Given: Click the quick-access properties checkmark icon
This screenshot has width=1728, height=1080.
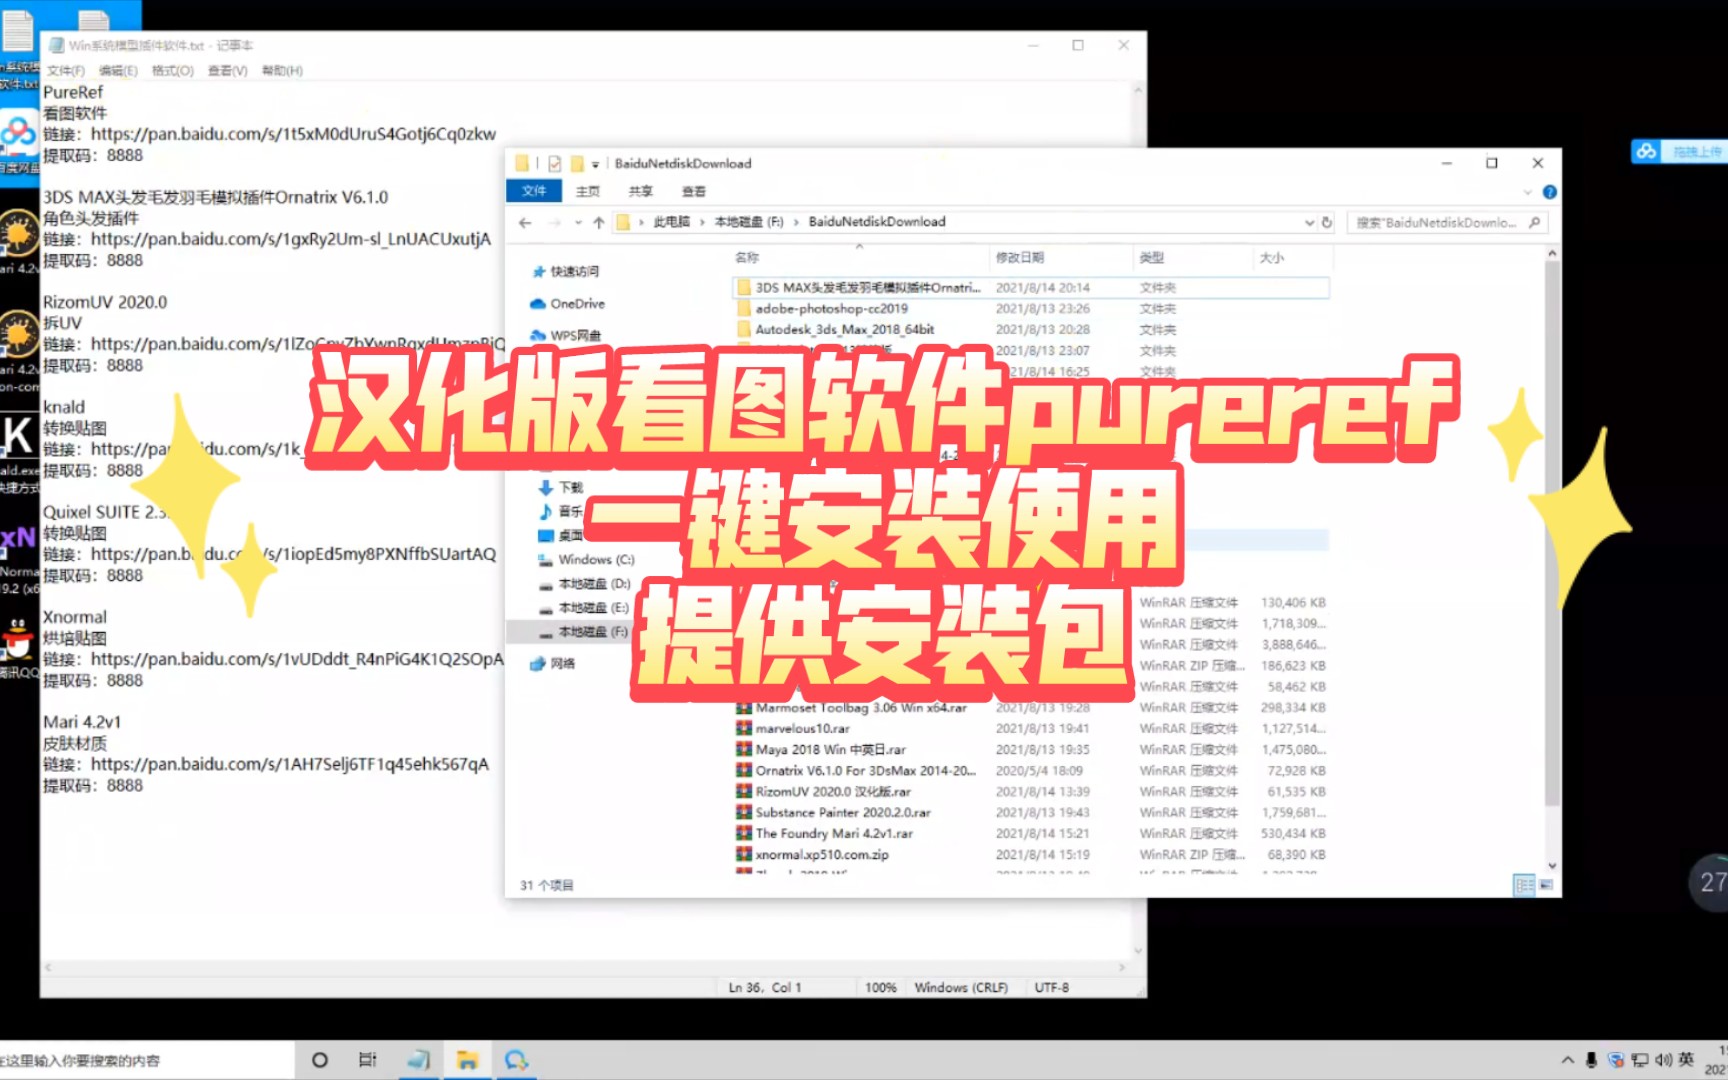Looking at the screenshot, I should coord(554,164).
